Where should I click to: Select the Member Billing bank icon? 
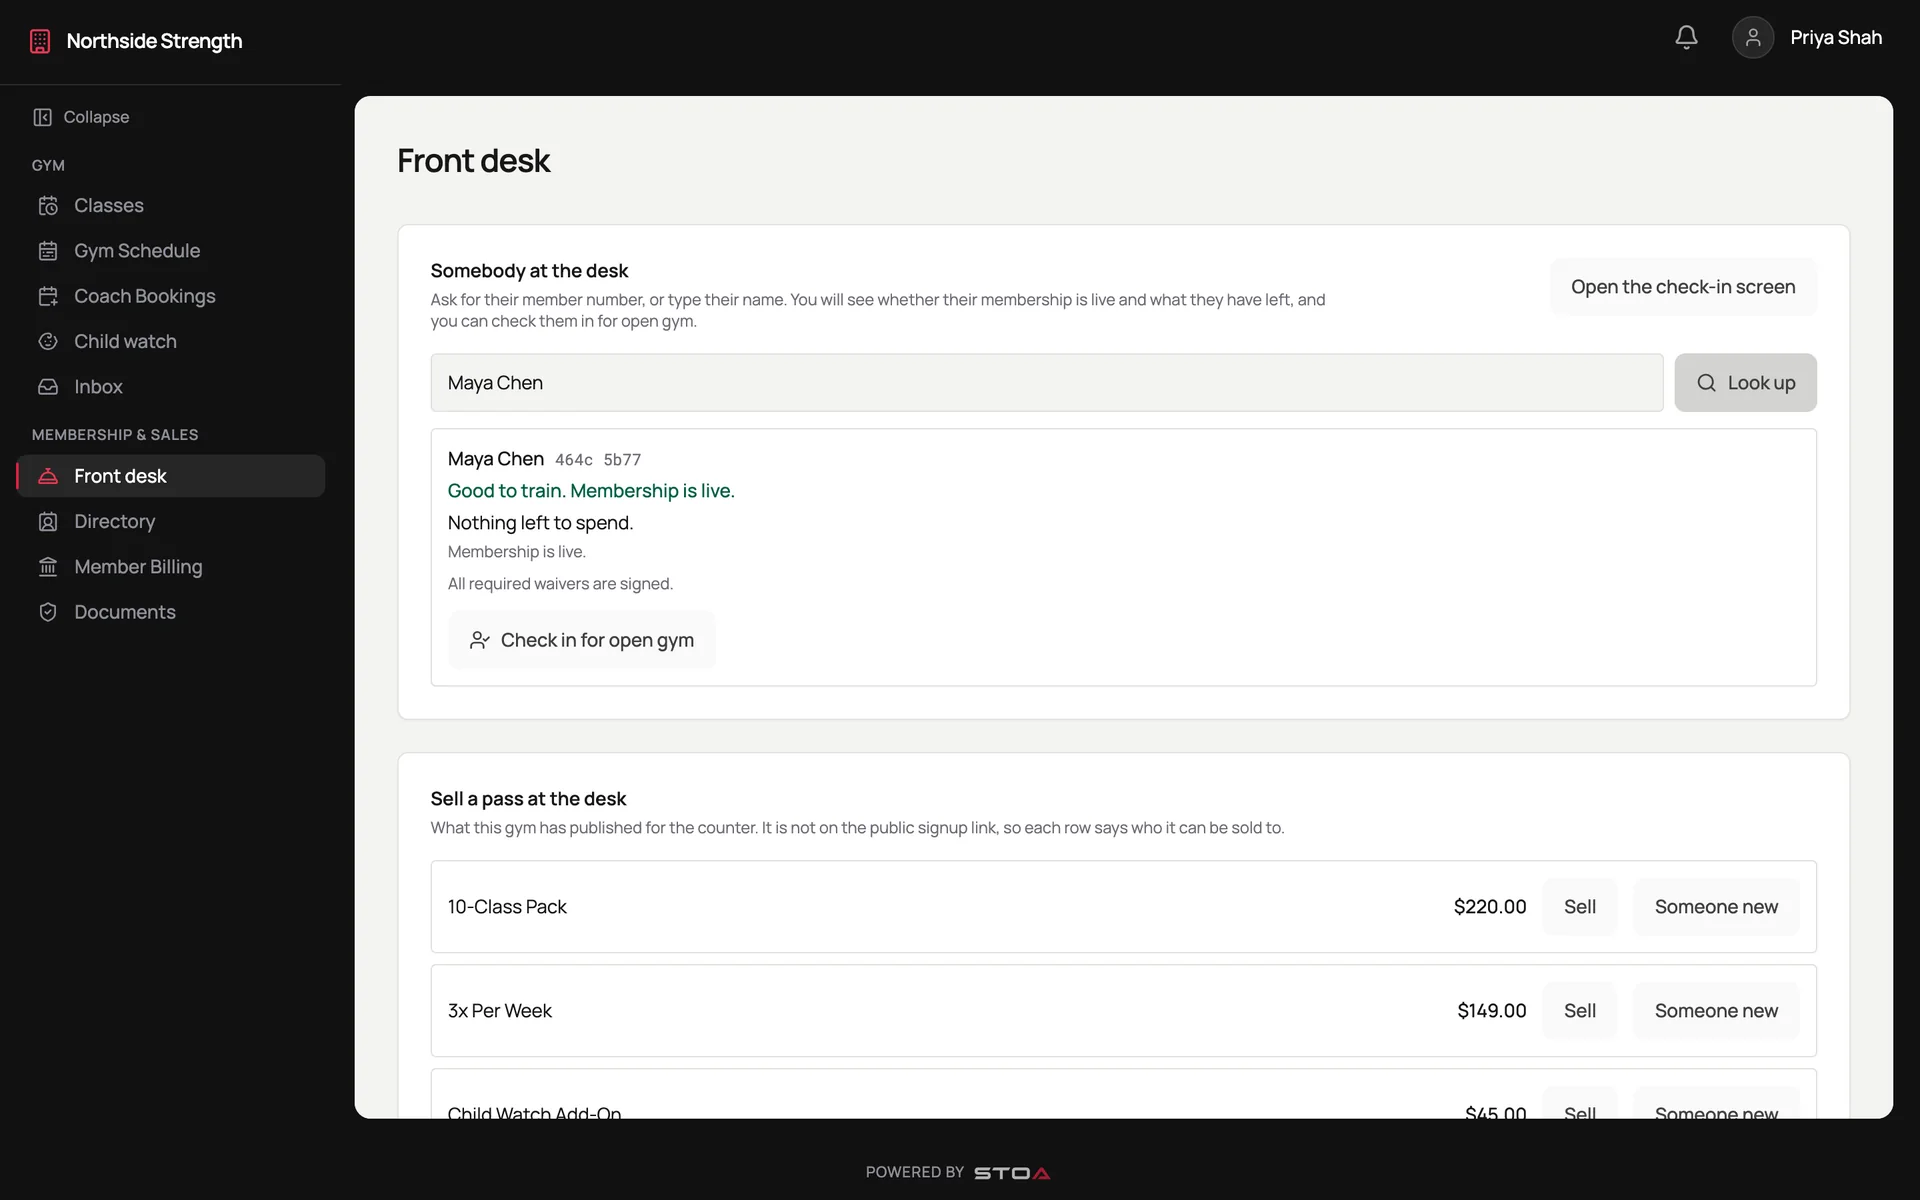(48, 567)
